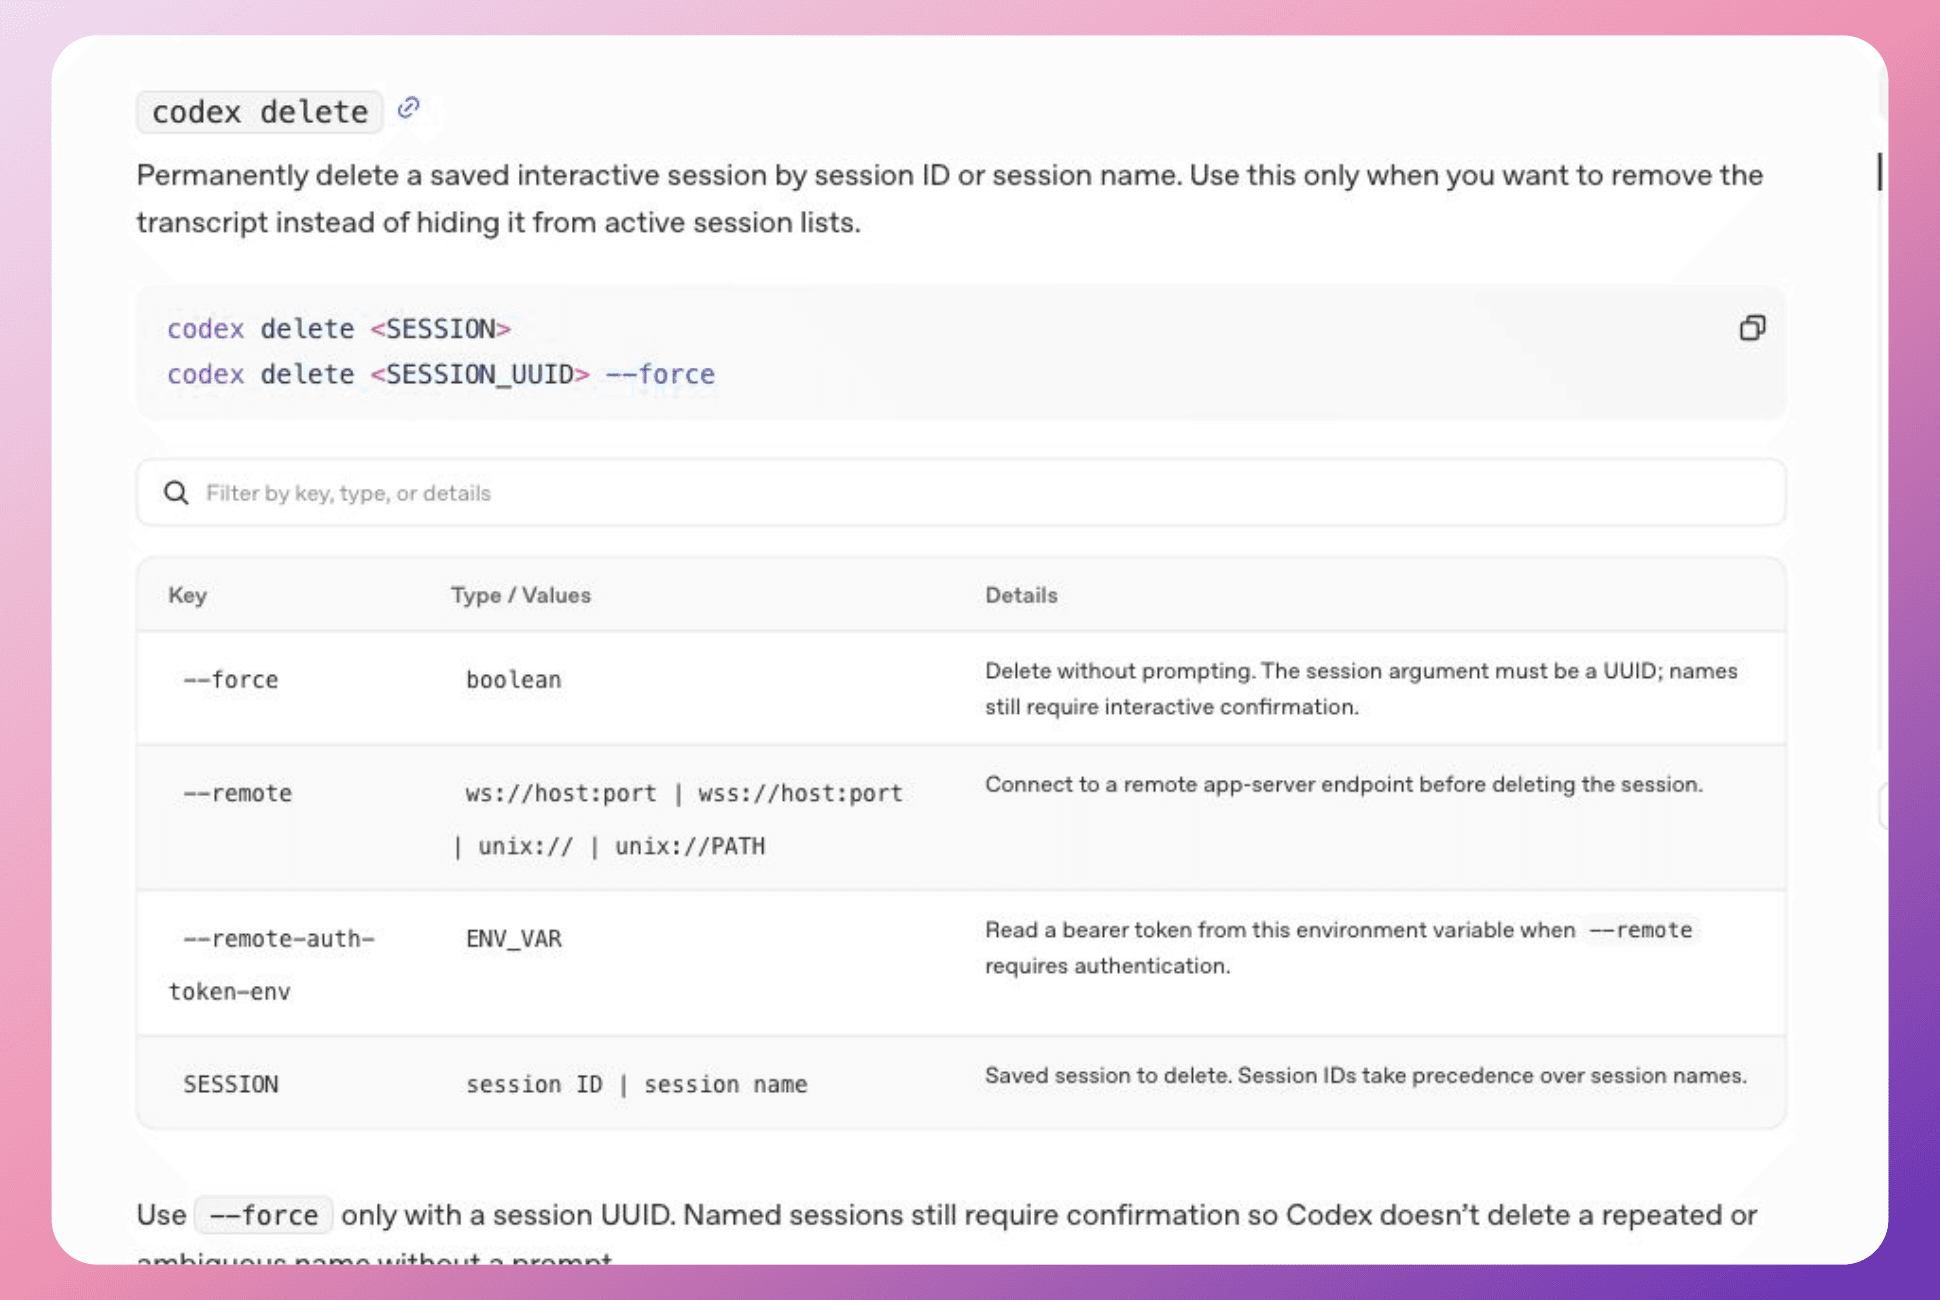Click the "Permanently delete a saved interactive session" paragraph

pyautogui.click(x=950, y=199)
